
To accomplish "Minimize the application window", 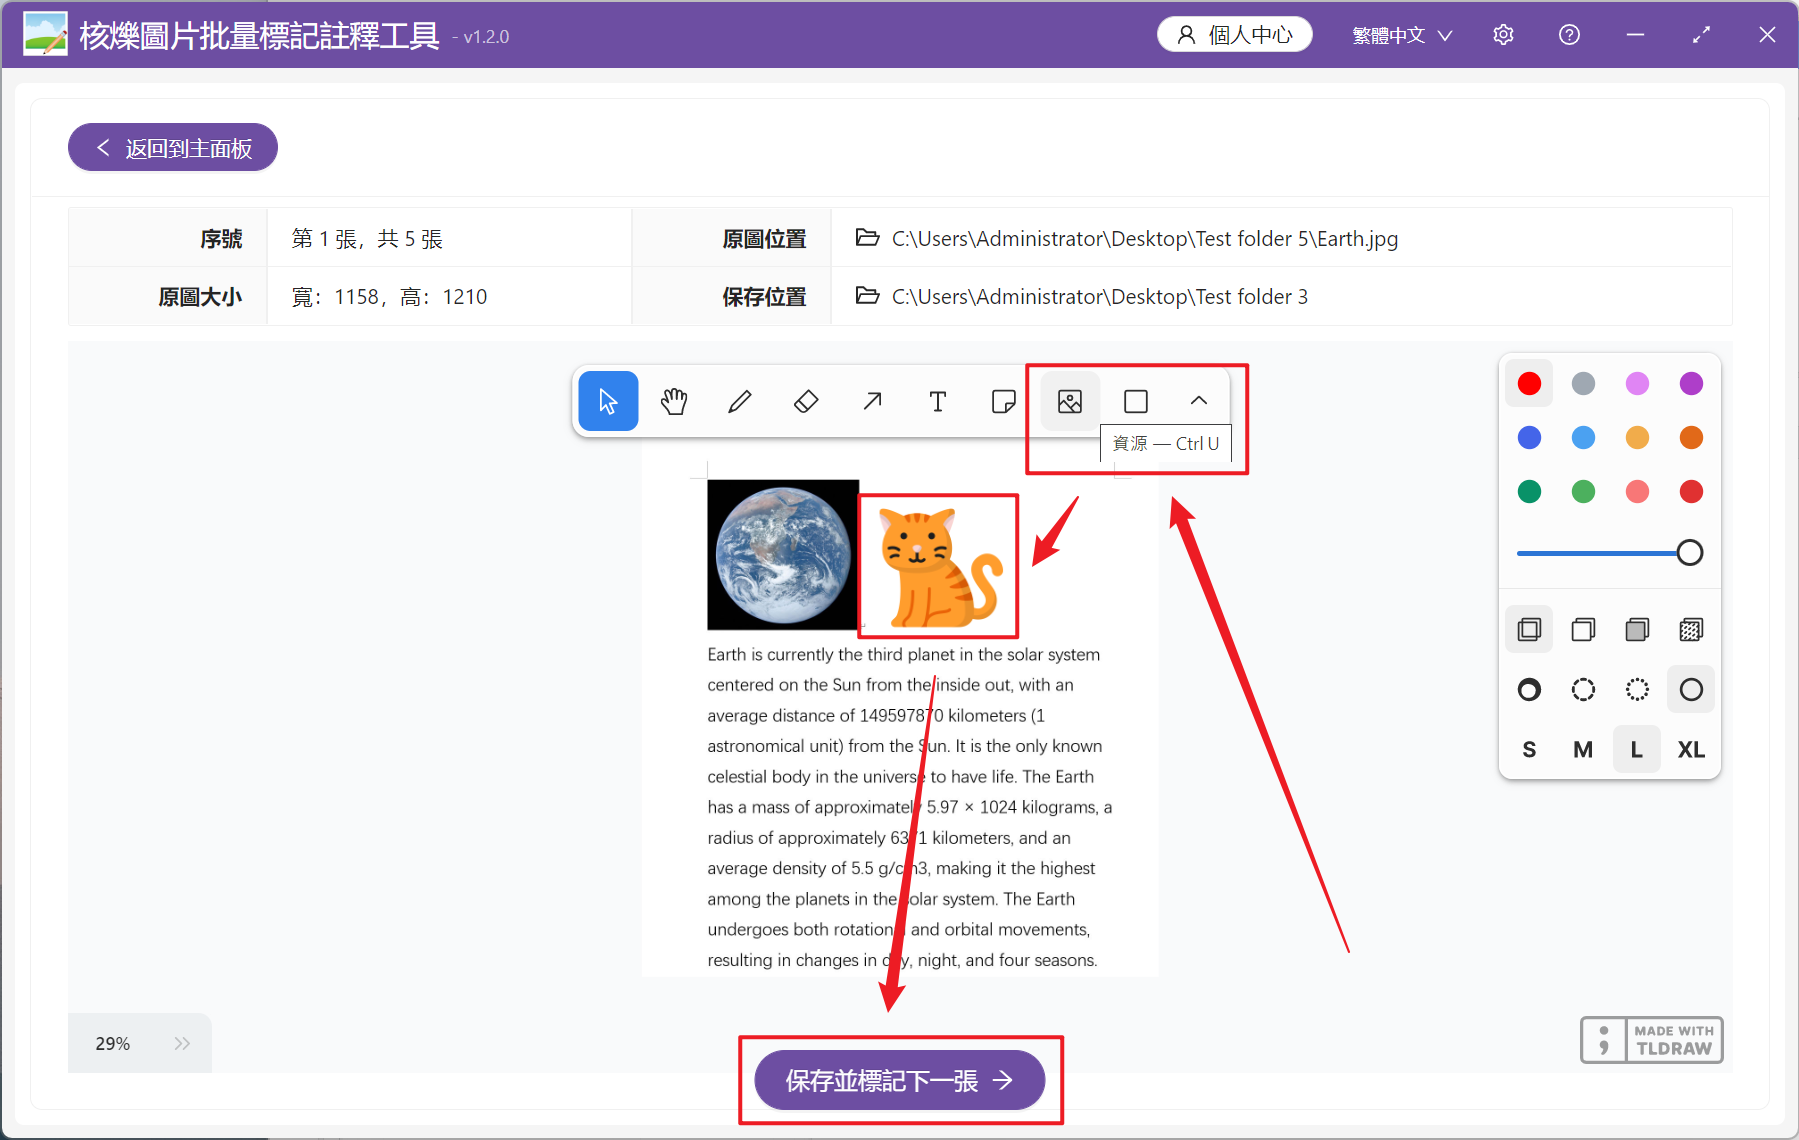I will [x=1635, y=35].
